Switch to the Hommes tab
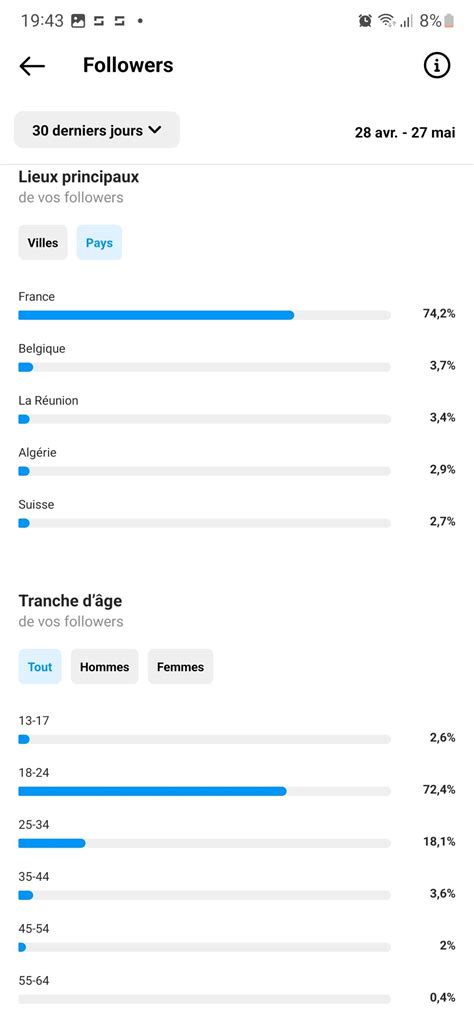Screen dimensions: 474x1016 104,667
